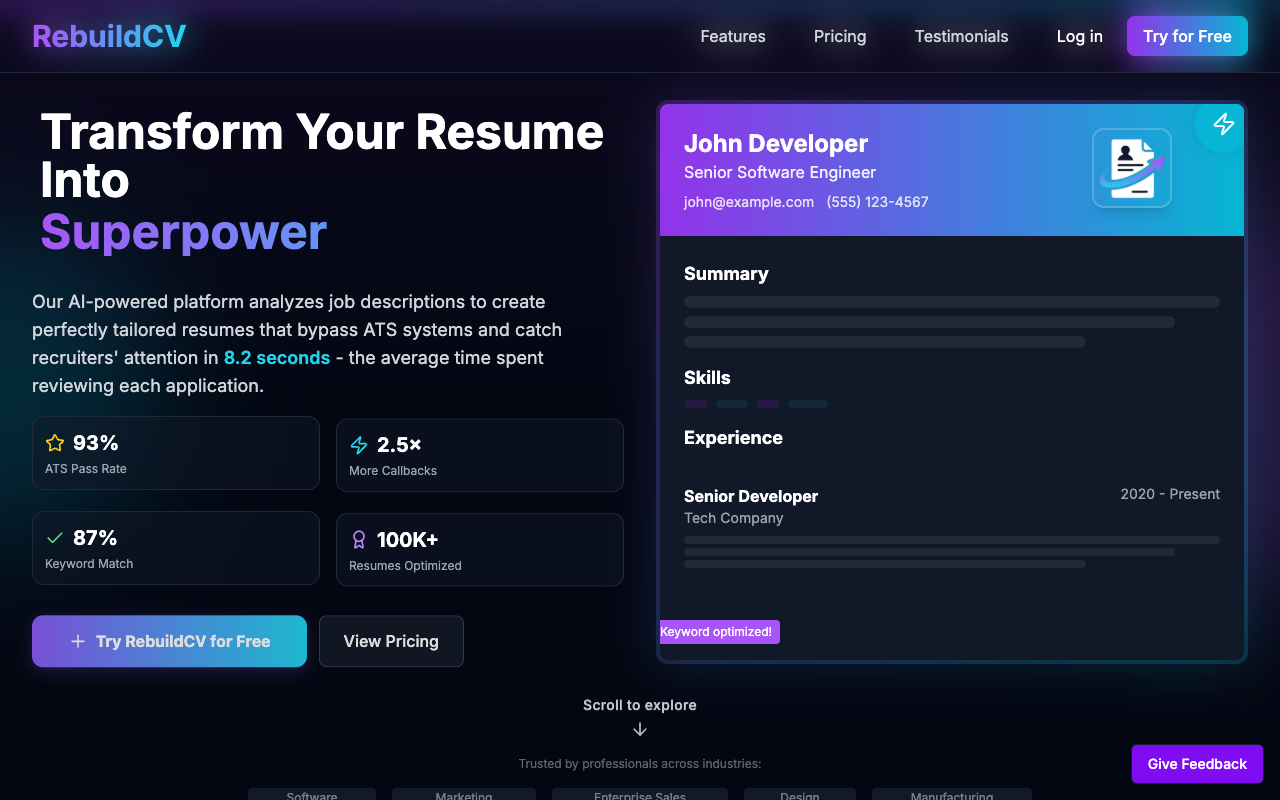This screenshot has width=1280, height=800.
Task: Click the Log in link
Action: click(x=1079, y=36)
